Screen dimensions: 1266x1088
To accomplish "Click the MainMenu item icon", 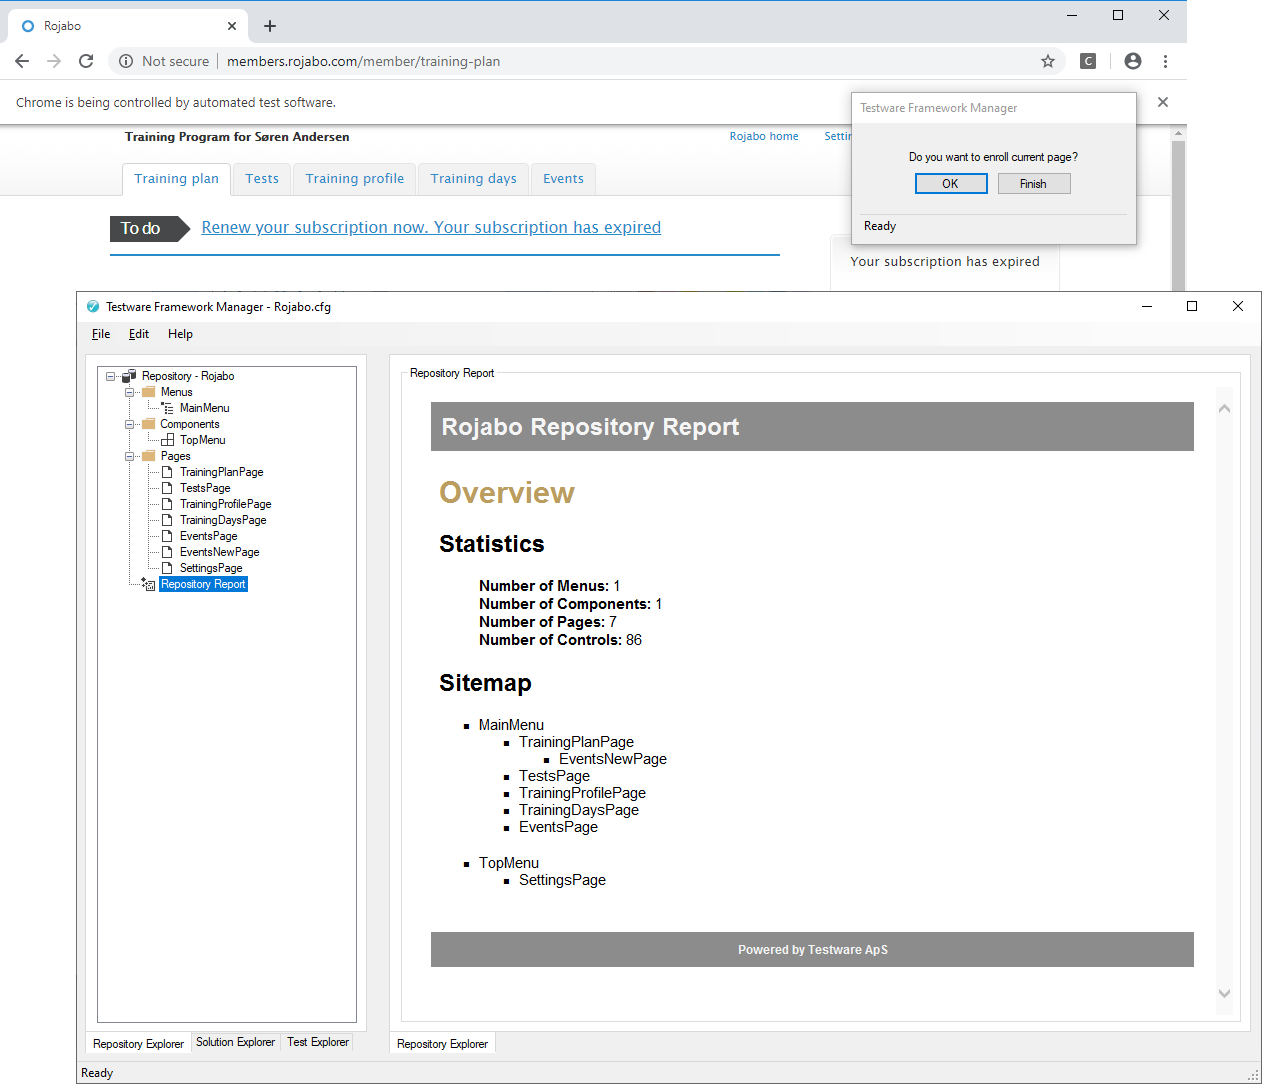I will pos(167,408).
